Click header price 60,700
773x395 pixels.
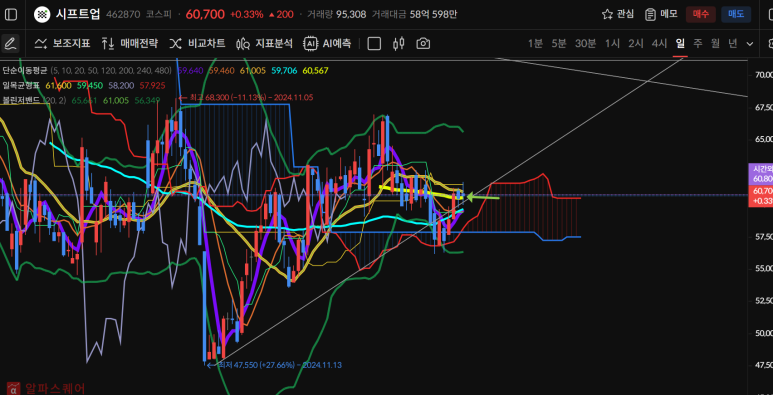[206, 14]
